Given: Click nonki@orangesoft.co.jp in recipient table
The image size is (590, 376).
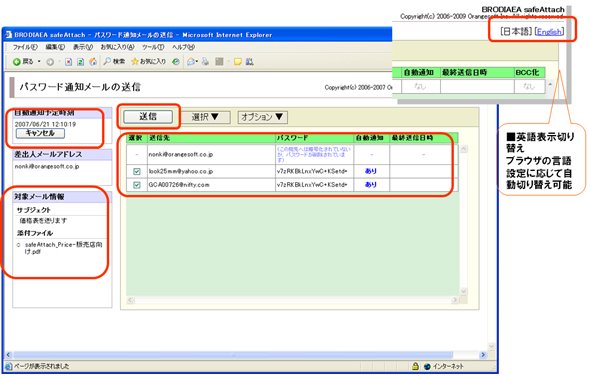Looking at the screenshot, I should pyautogui.click(x=181, y=154).
